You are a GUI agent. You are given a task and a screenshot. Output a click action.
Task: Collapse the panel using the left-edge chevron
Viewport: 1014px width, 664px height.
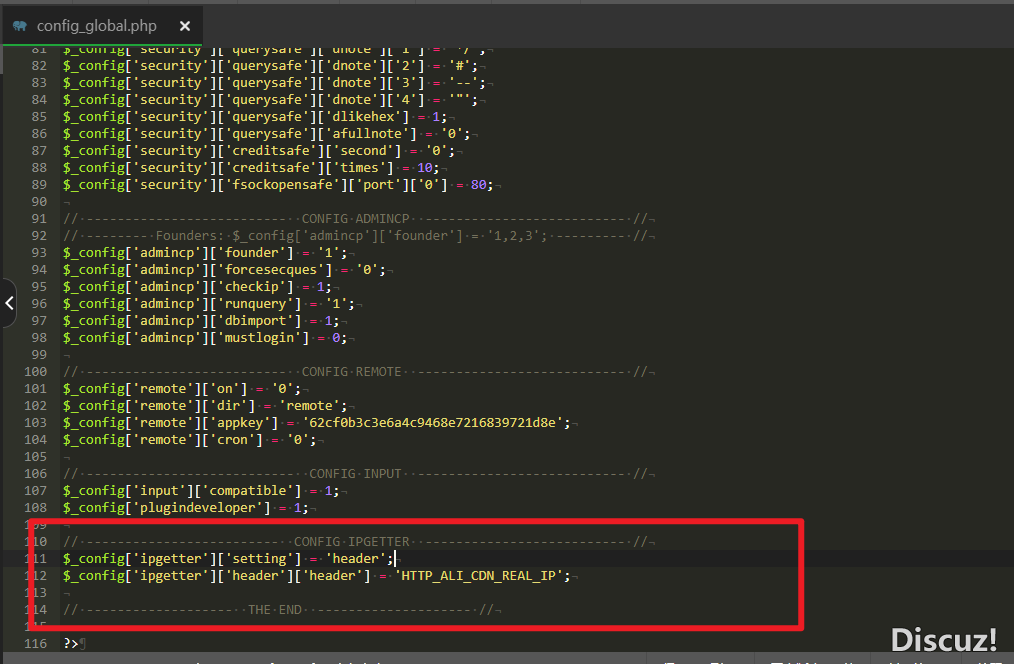point(8,303)
